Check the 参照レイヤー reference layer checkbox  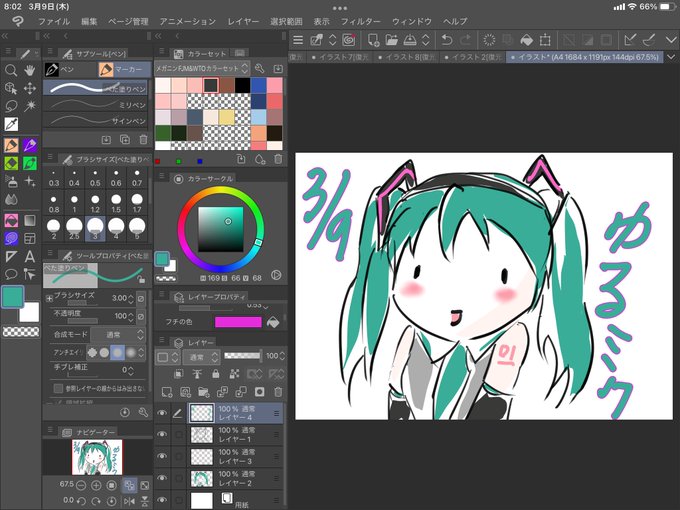point(58,388)
